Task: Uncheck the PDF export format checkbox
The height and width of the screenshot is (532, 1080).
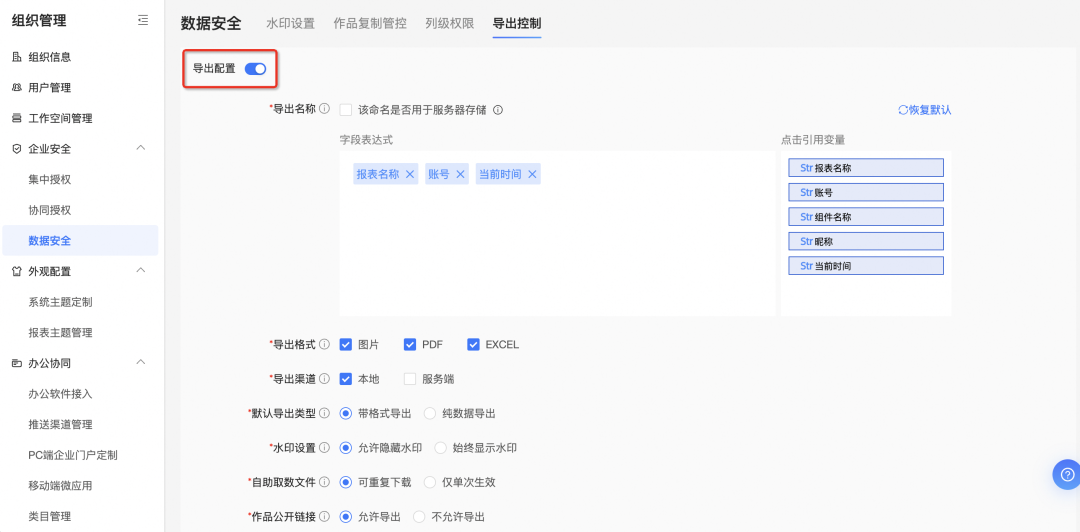Action: pyautogui.click(x=409, y=344)
